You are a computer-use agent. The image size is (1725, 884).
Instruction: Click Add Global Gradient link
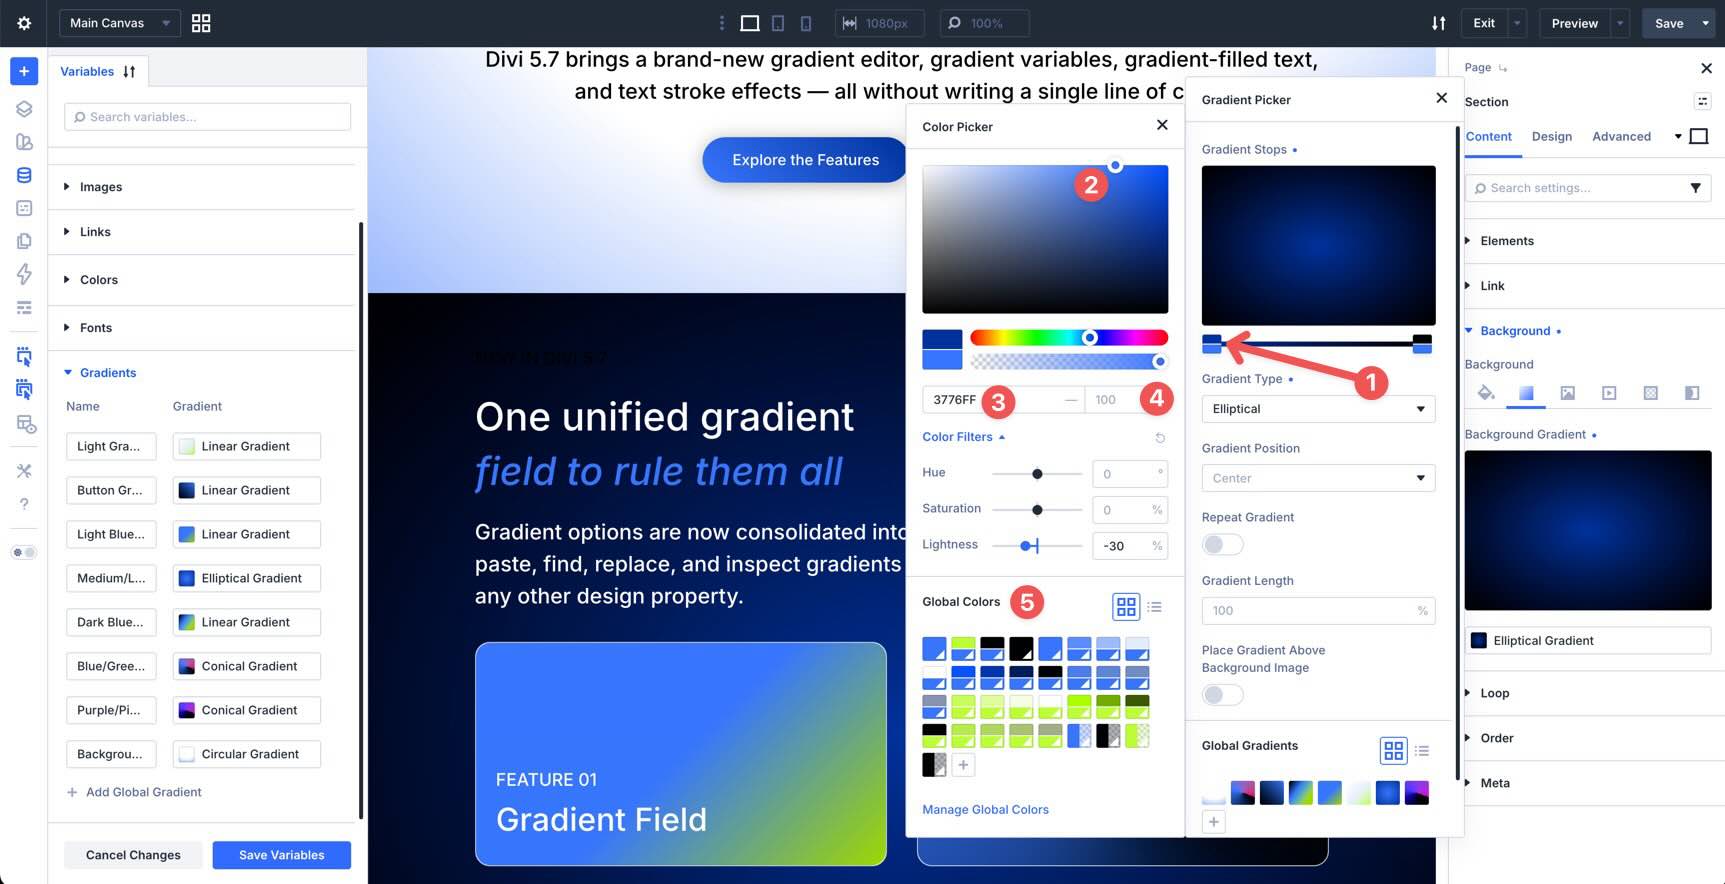(x=134, y=792)
